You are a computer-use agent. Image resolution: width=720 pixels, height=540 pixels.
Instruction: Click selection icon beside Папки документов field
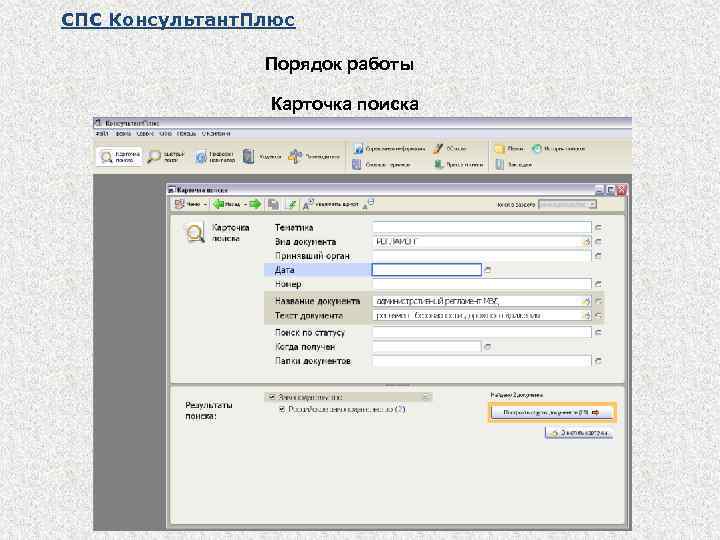(598, 361)
